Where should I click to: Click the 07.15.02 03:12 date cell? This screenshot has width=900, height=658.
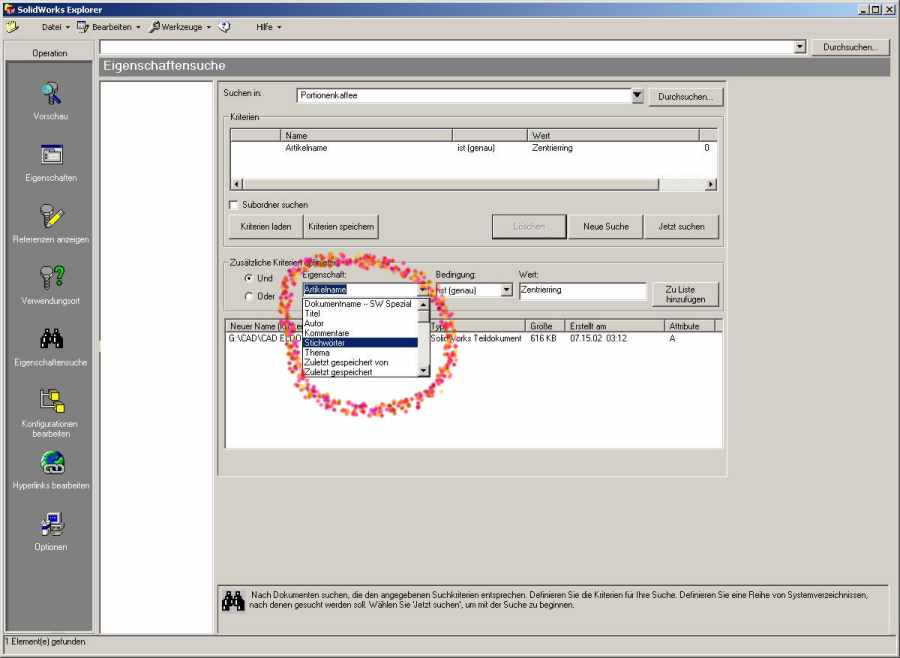pyautogui.click(x=598, y=339)
